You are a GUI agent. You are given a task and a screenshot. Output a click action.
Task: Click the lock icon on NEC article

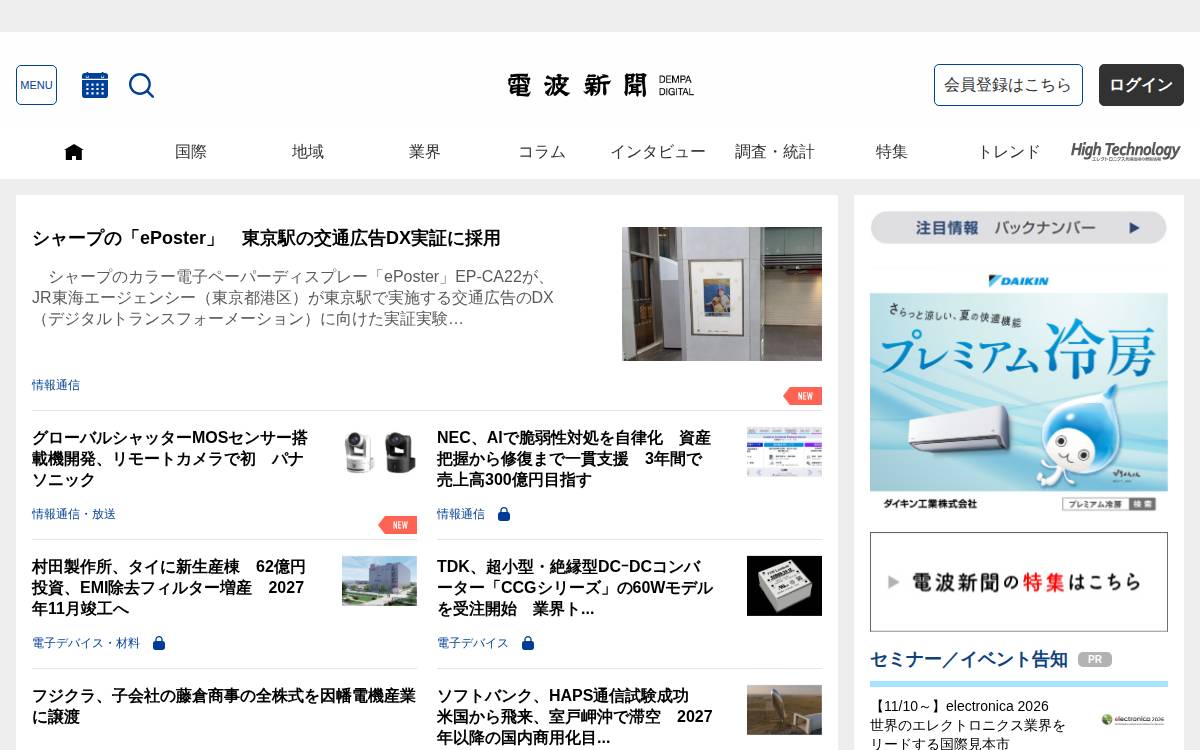click(504, 514)
